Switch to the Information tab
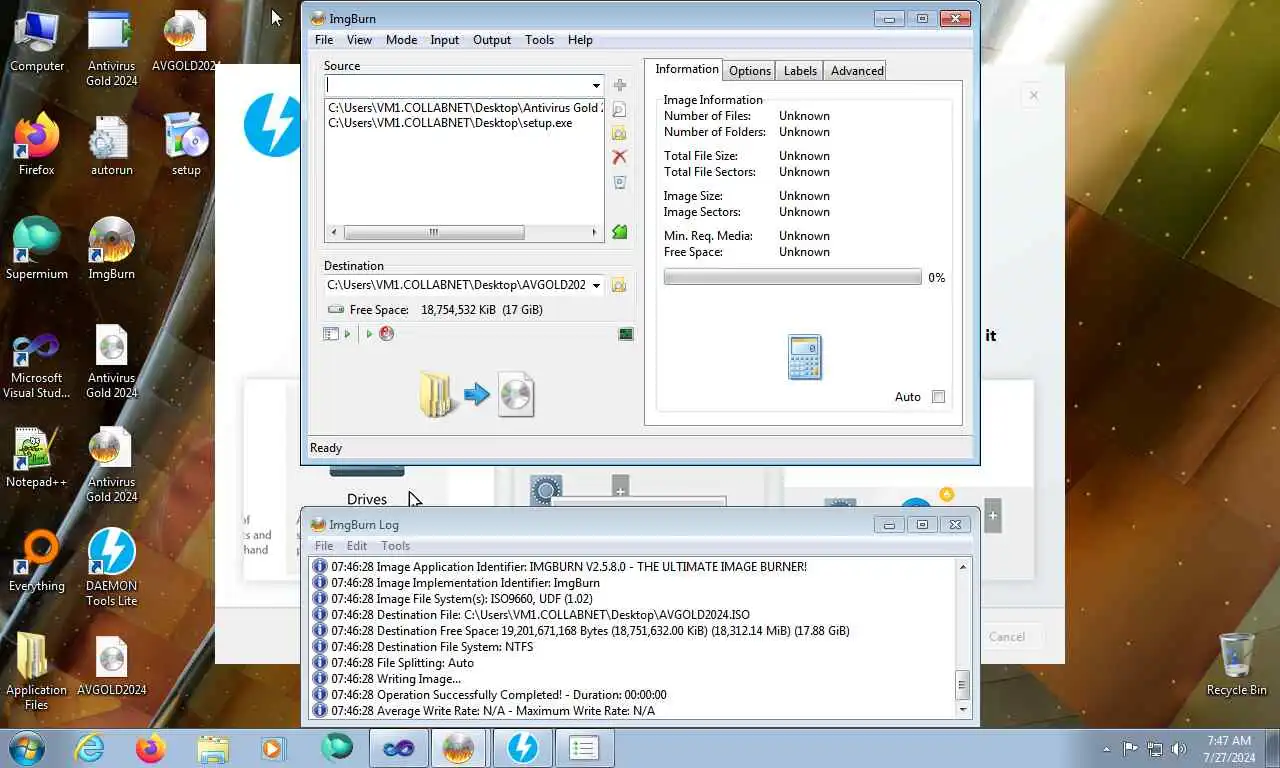 686,69
